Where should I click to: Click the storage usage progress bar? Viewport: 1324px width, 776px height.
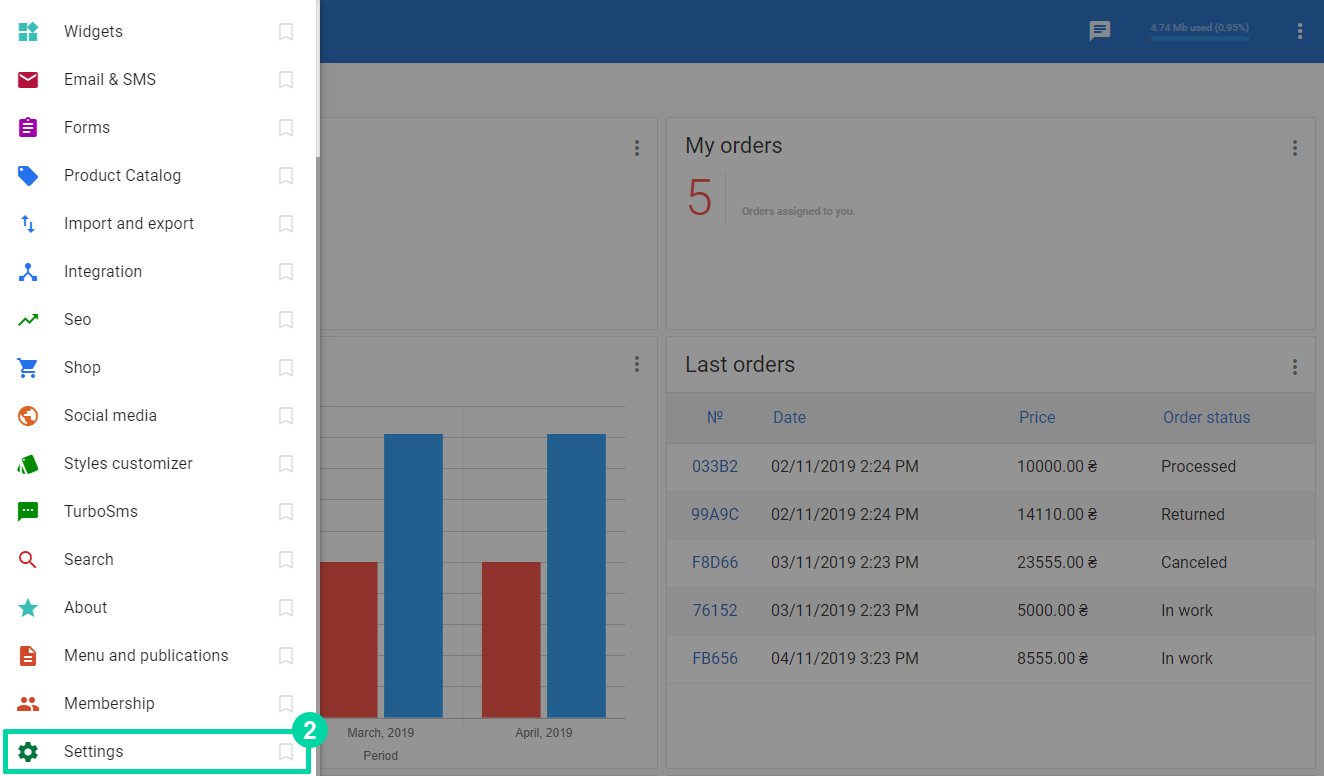tap(1199, 38)
